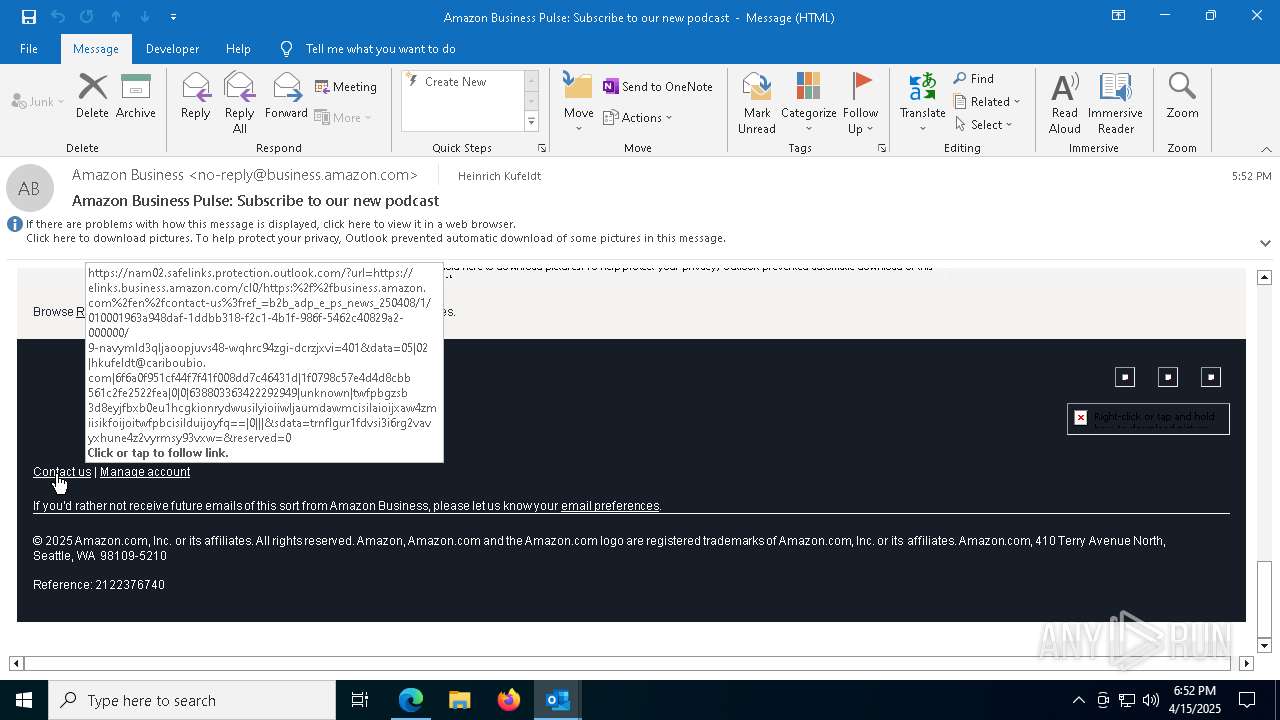Click second blocked social image placeholder

point(1168,377)
